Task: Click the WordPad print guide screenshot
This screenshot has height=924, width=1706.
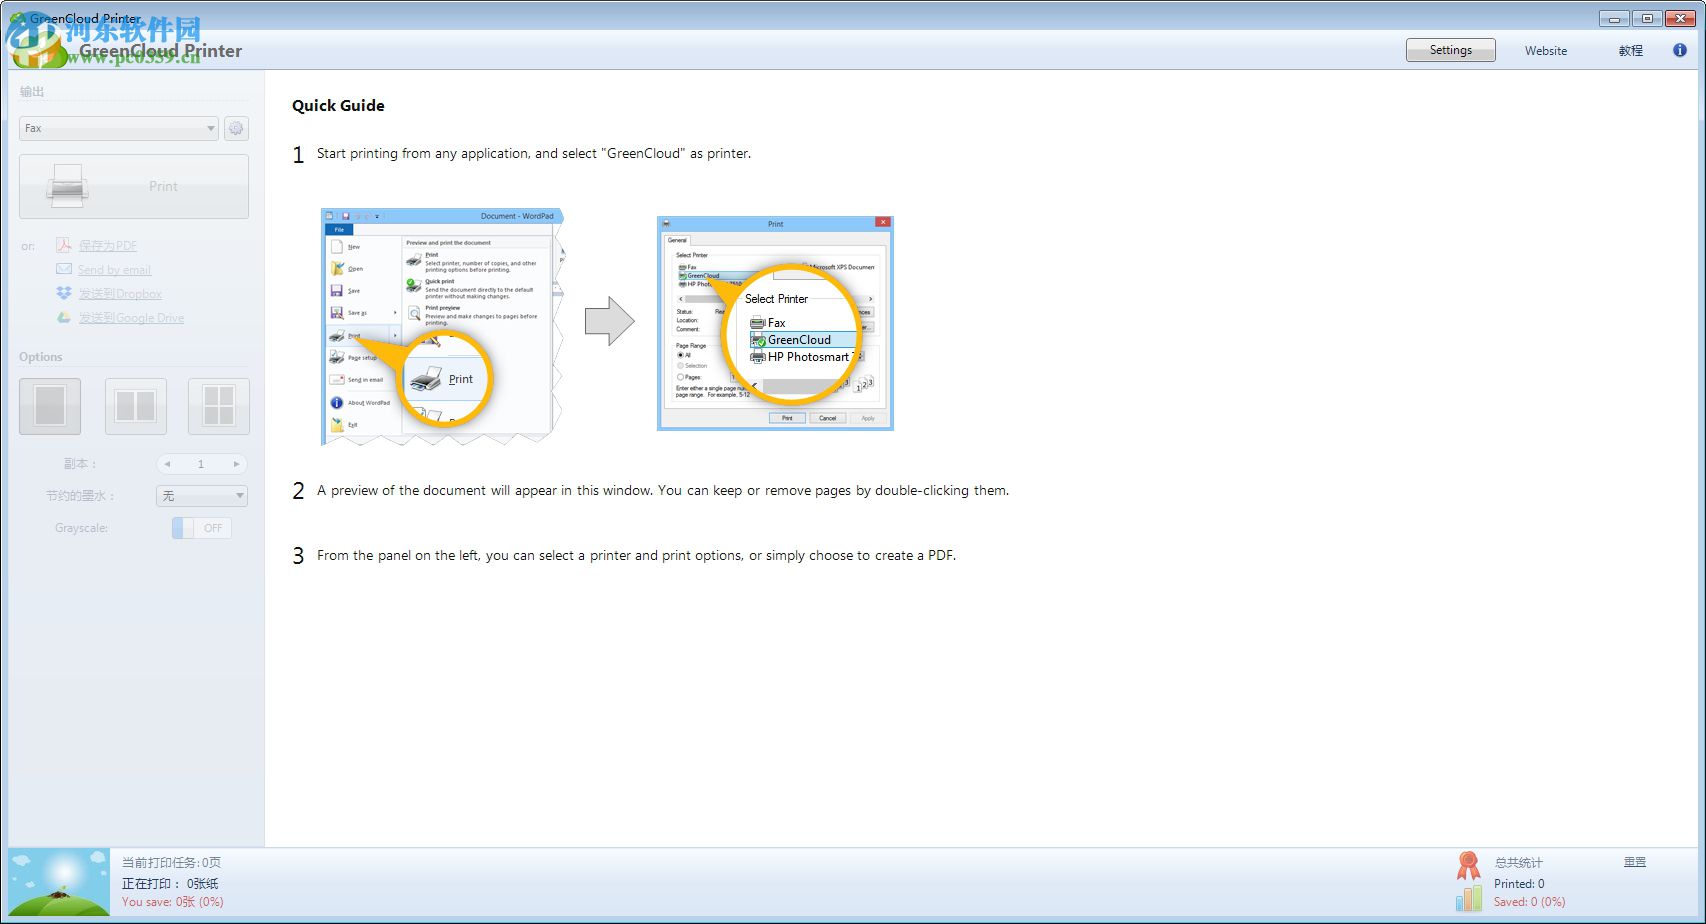Action: 443,326
